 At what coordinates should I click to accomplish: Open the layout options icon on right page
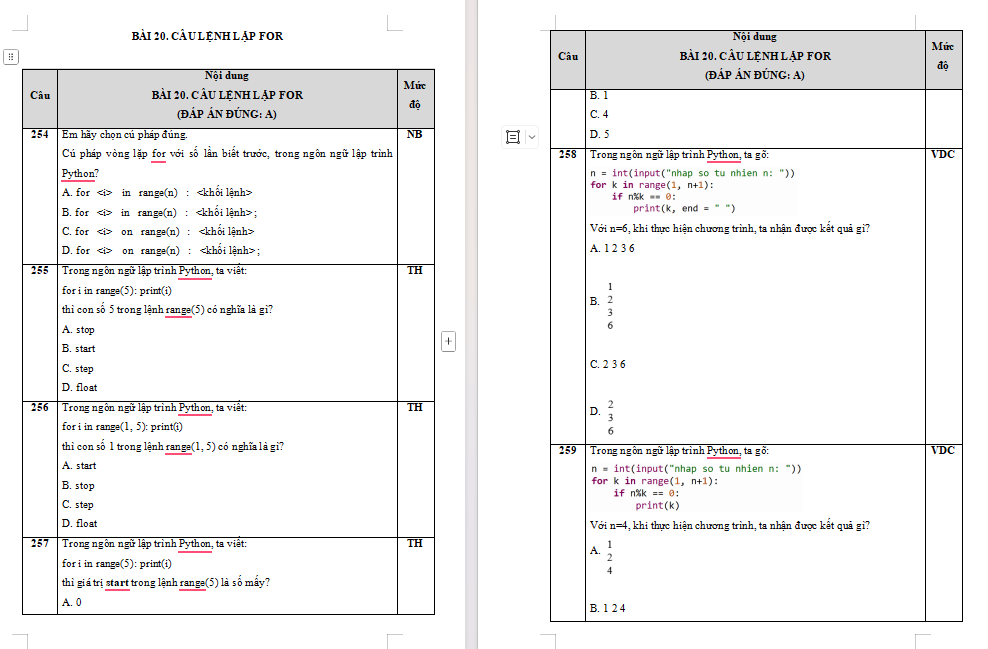(513, 136)
